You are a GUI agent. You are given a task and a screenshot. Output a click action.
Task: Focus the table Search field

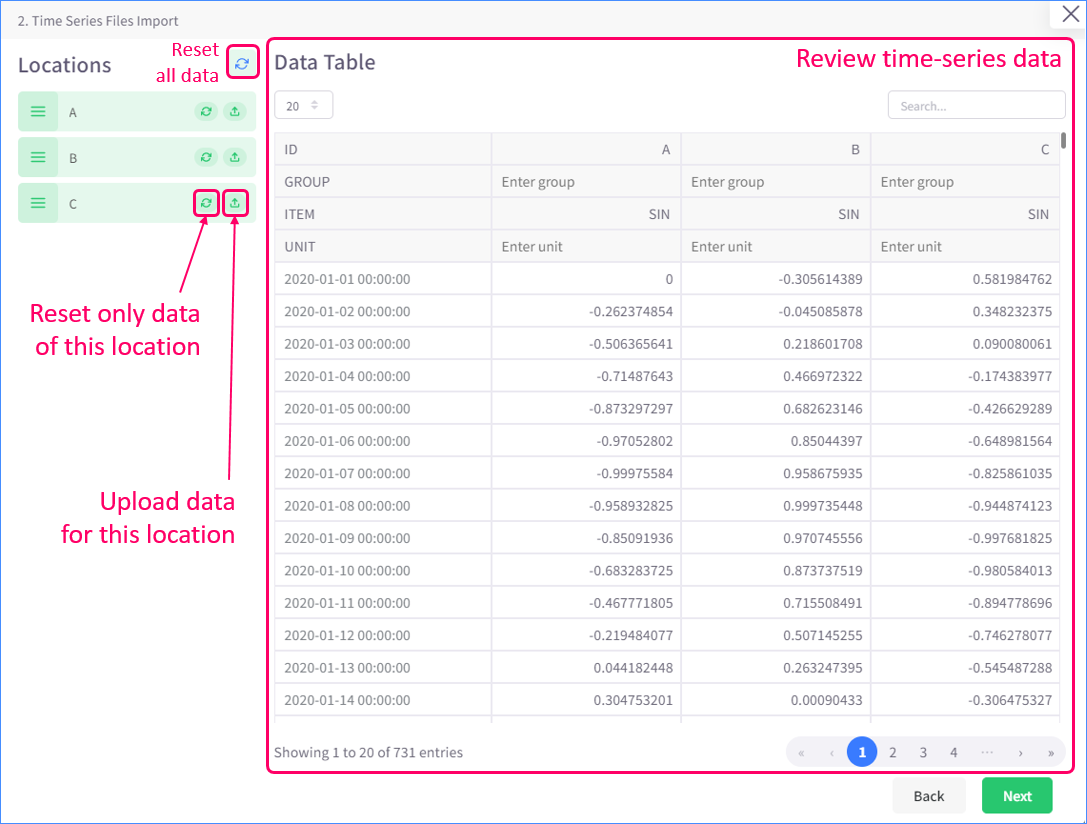point(976,105)
